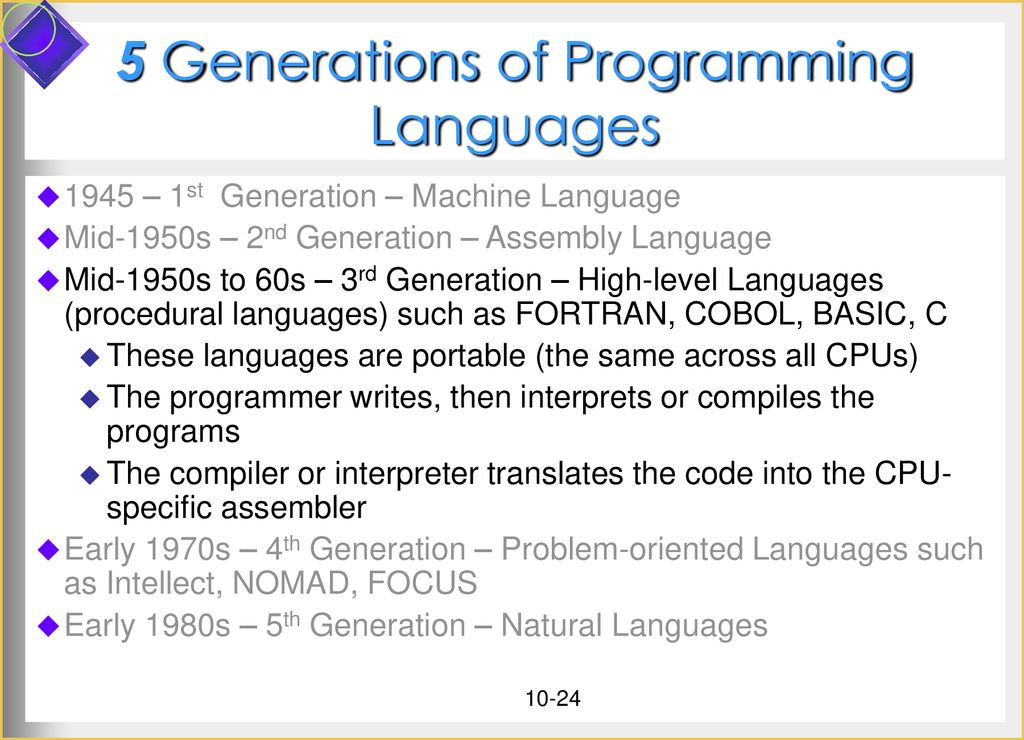This screenshot has height=740, width=1024.
Task: Click the purple diamond bullet beside '1945'
Action: tap(49, 197)
